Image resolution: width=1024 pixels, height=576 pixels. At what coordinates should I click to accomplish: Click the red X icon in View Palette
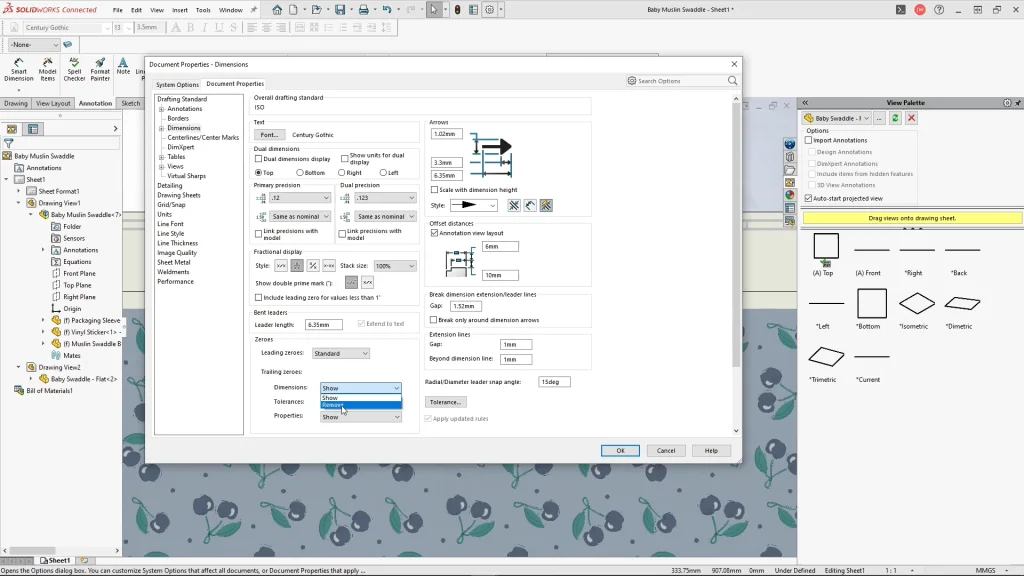pos(911,118)
